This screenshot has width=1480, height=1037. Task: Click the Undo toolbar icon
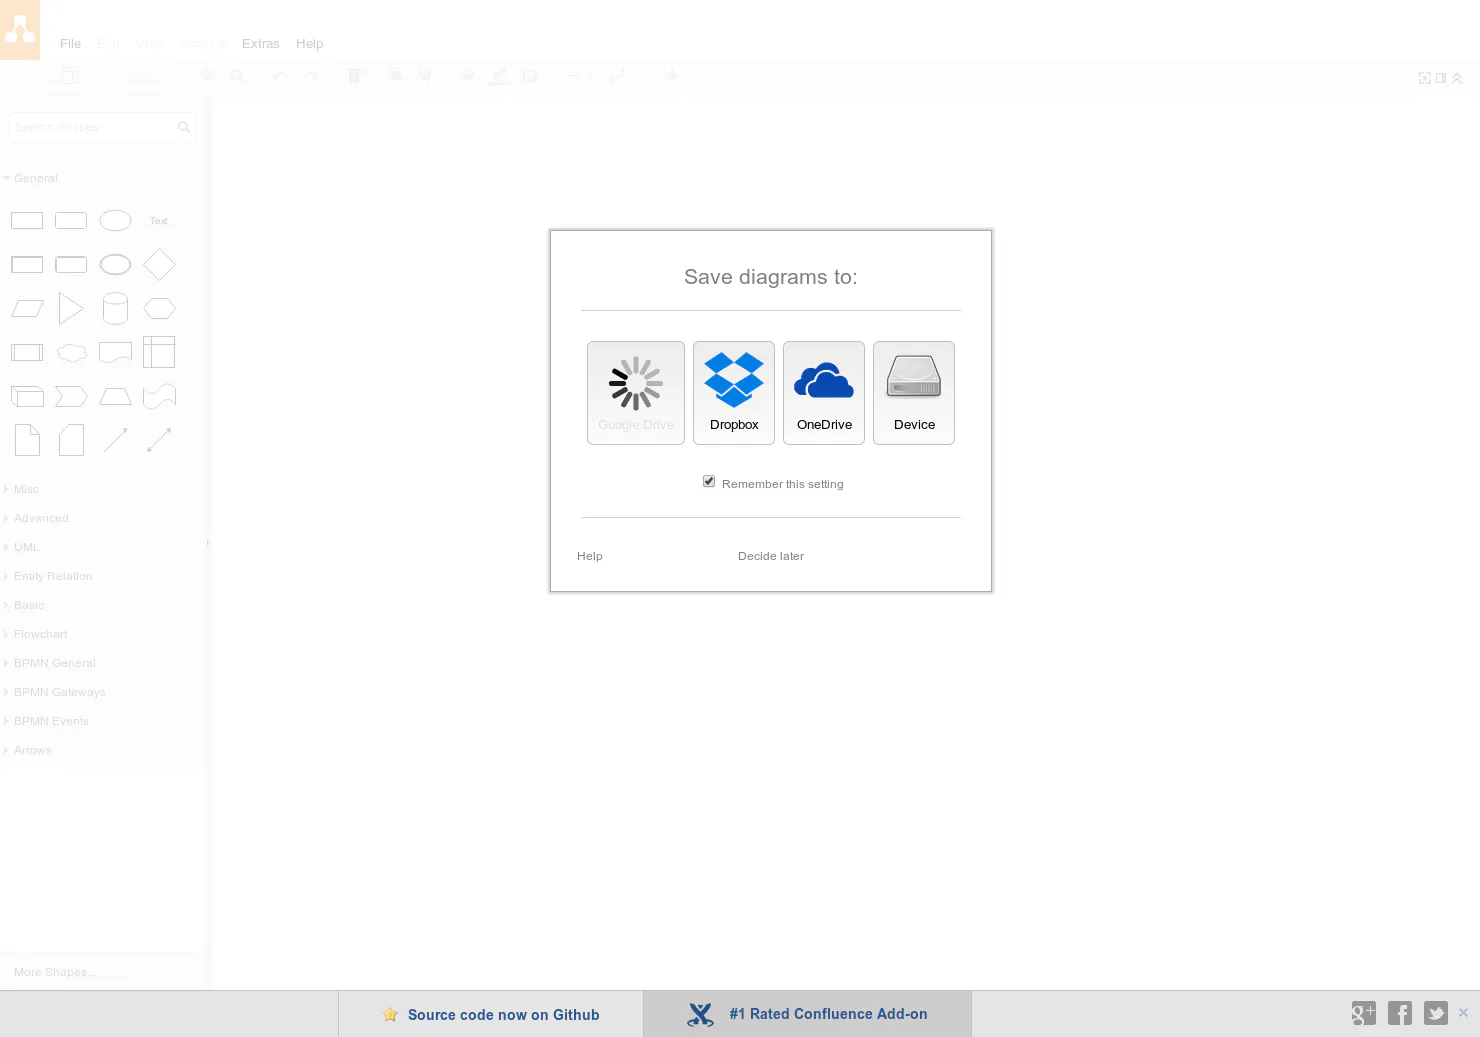(279, 76)
